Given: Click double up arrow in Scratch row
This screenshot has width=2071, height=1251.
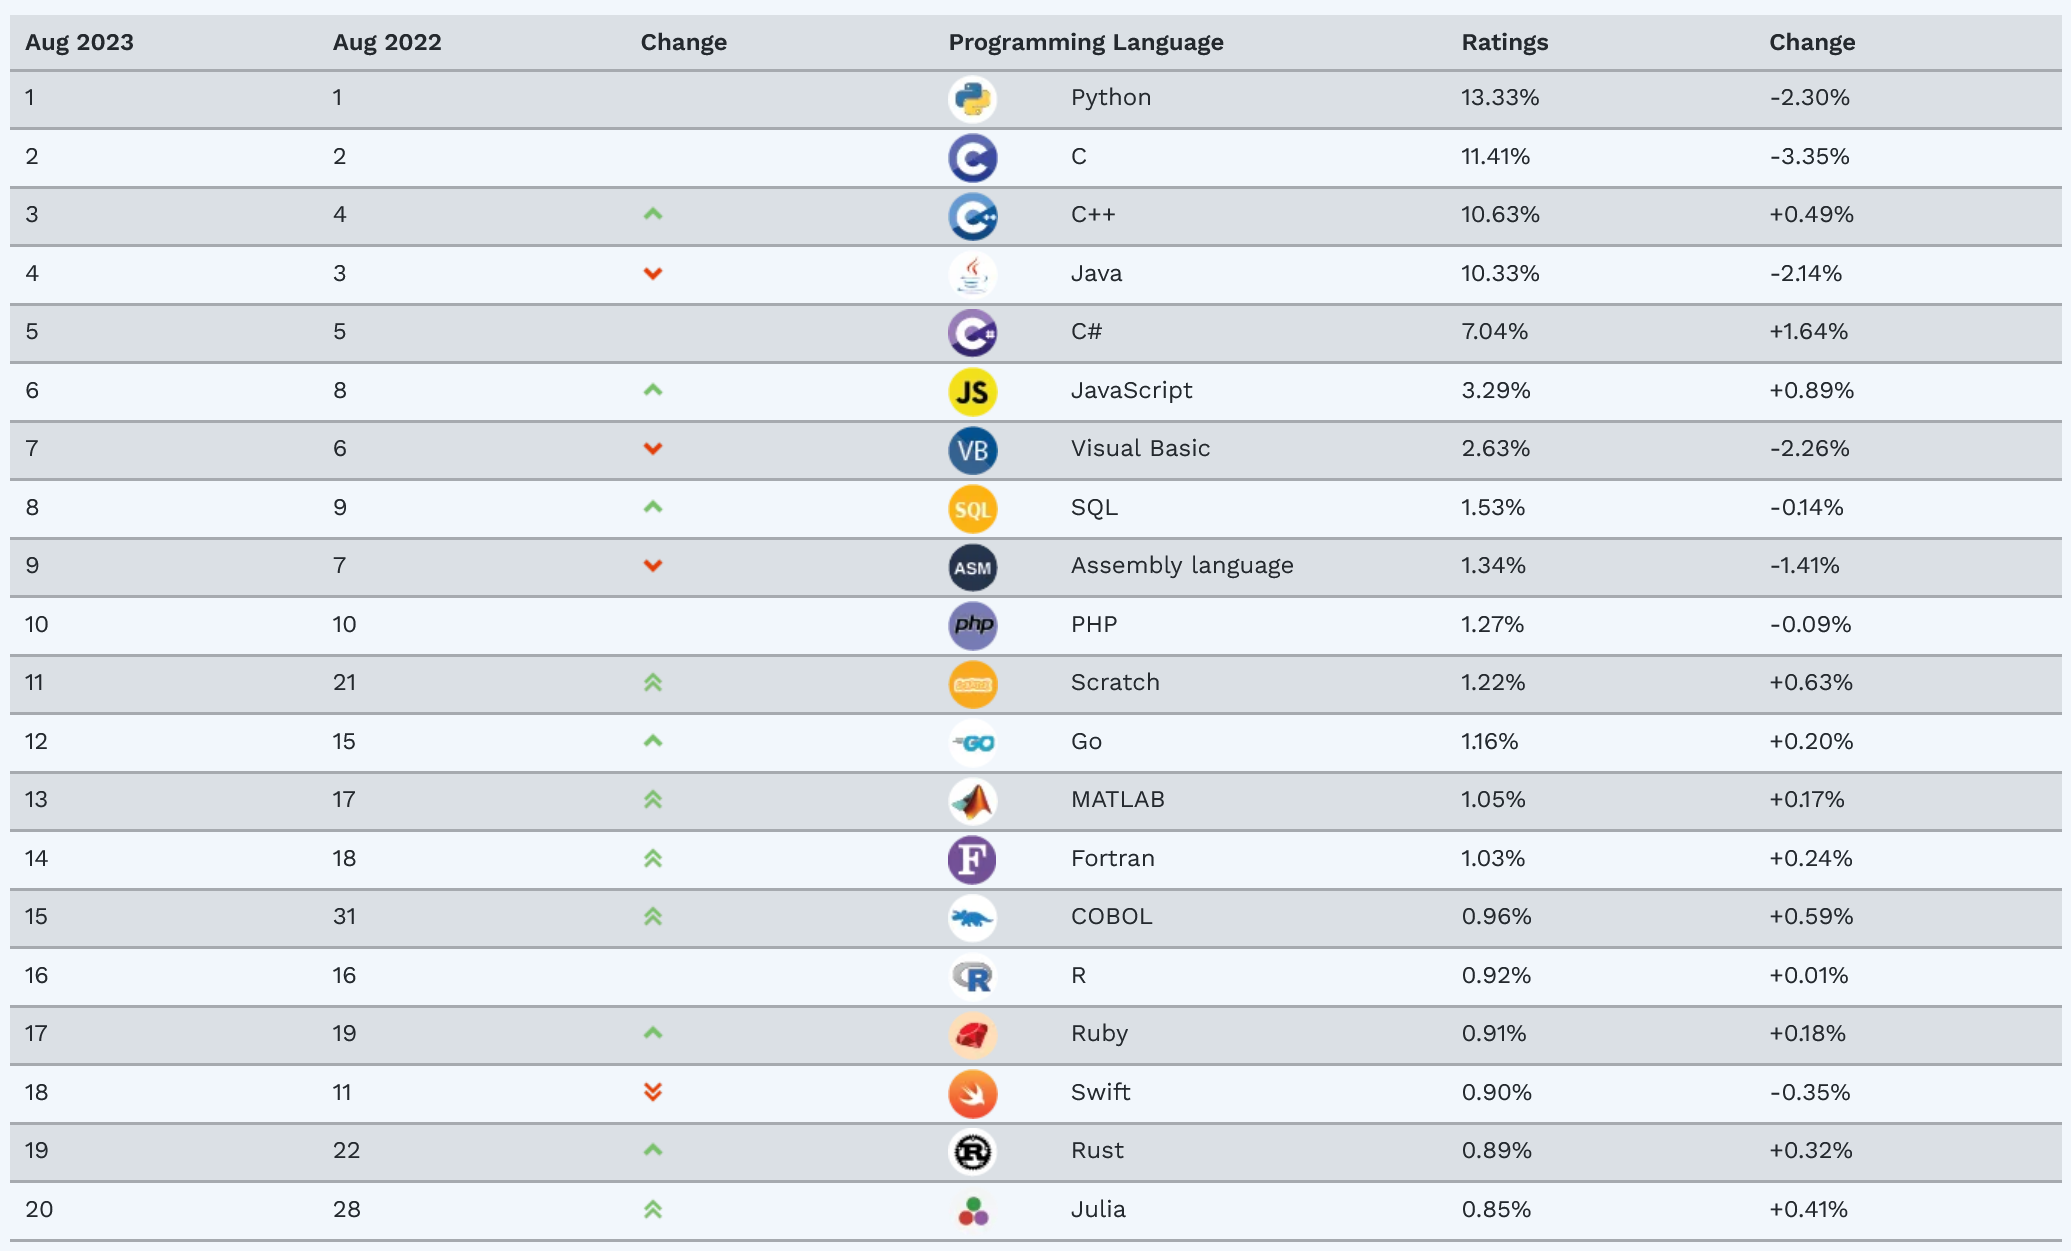Looking at the screenshot, I should 653,683.
